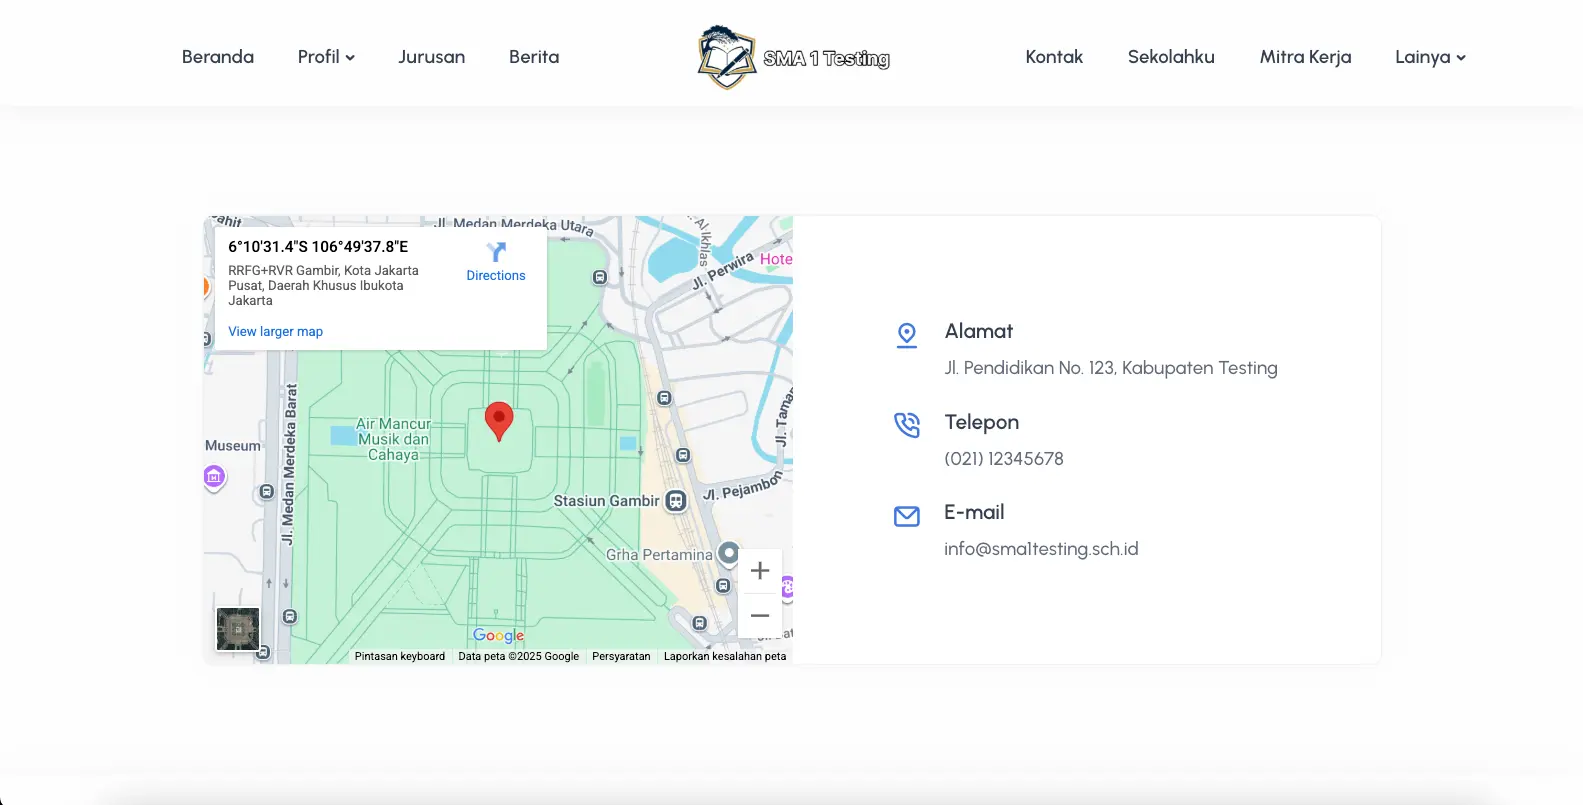Click the Telepon phone icon
The image size is (1583, 805).
906,425
